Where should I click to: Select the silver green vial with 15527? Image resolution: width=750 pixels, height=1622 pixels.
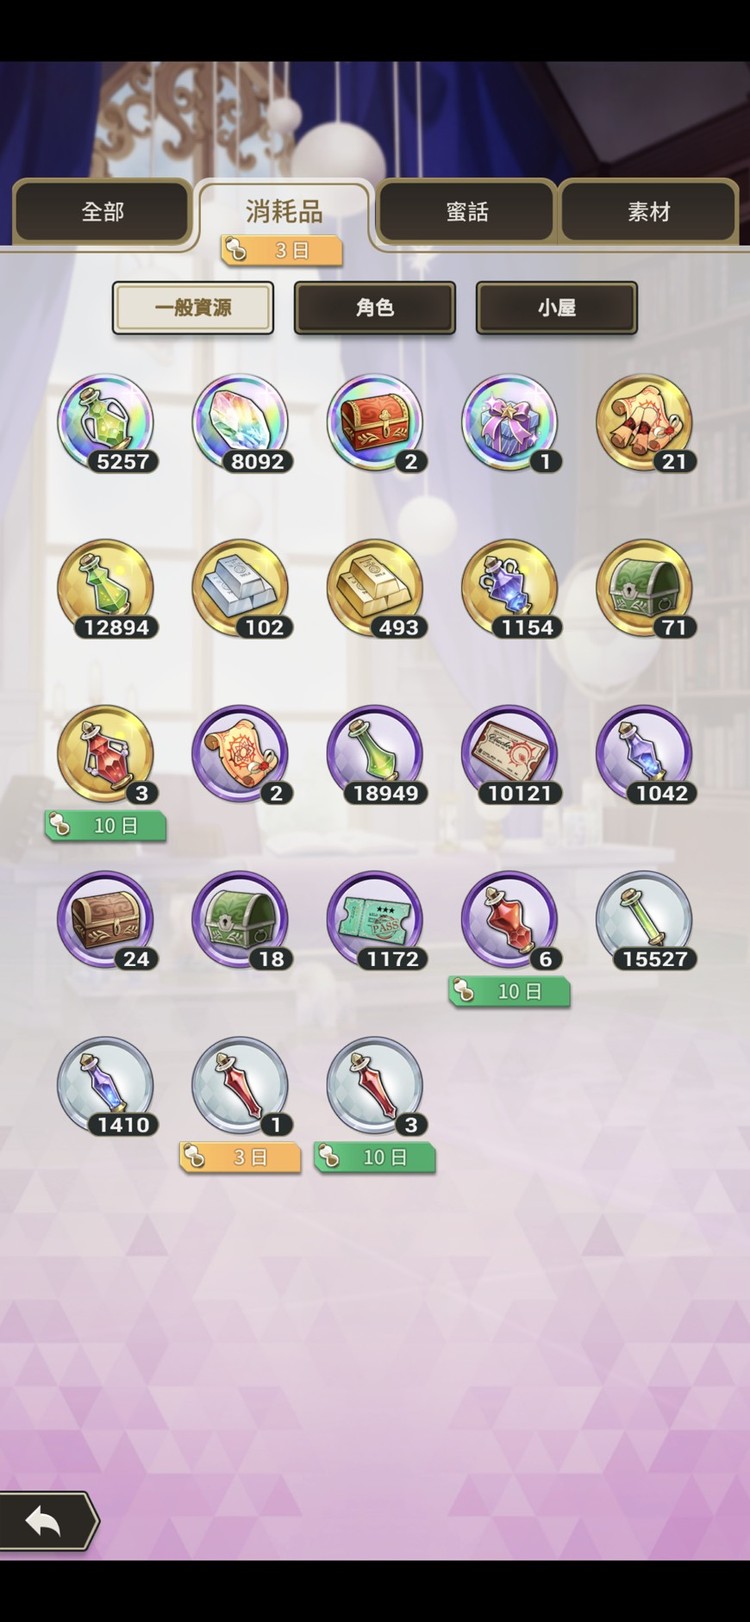pos(645,922)
